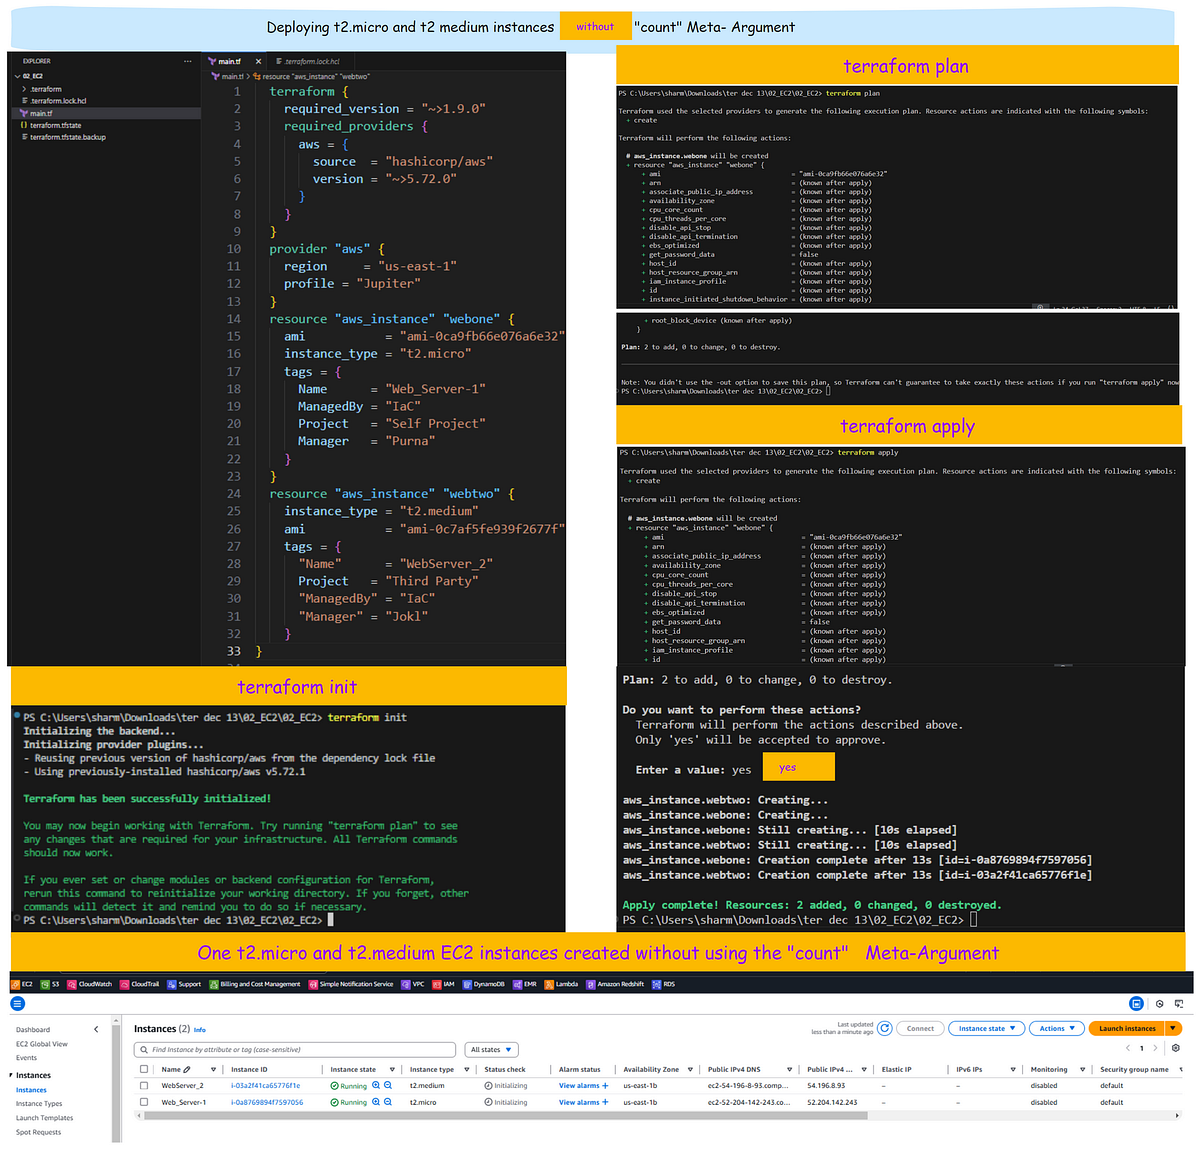Click the Connect button

point(919,1028)
